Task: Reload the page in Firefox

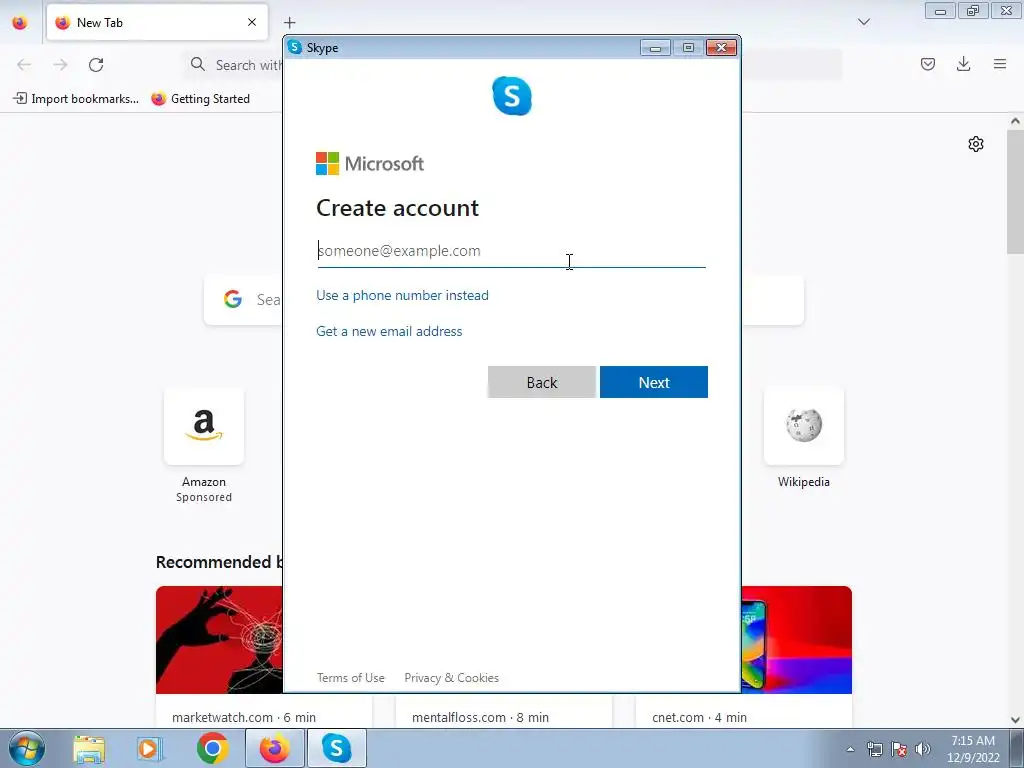Action: click(96, 64)
